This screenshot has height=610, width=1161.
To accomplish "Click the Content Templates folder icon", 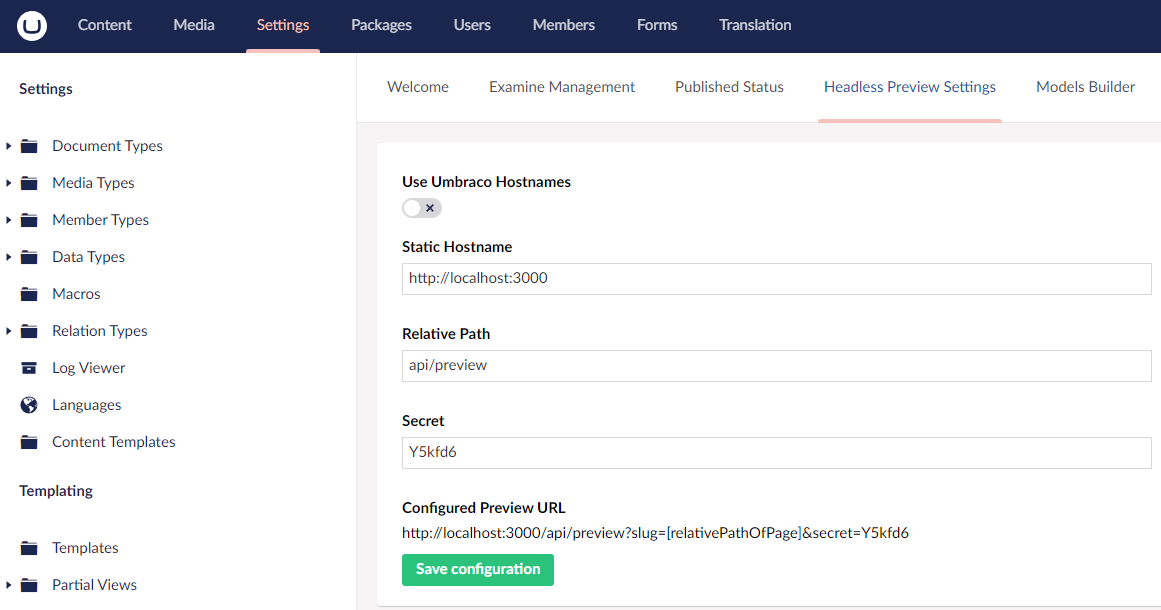I will (x=29, y=442).
